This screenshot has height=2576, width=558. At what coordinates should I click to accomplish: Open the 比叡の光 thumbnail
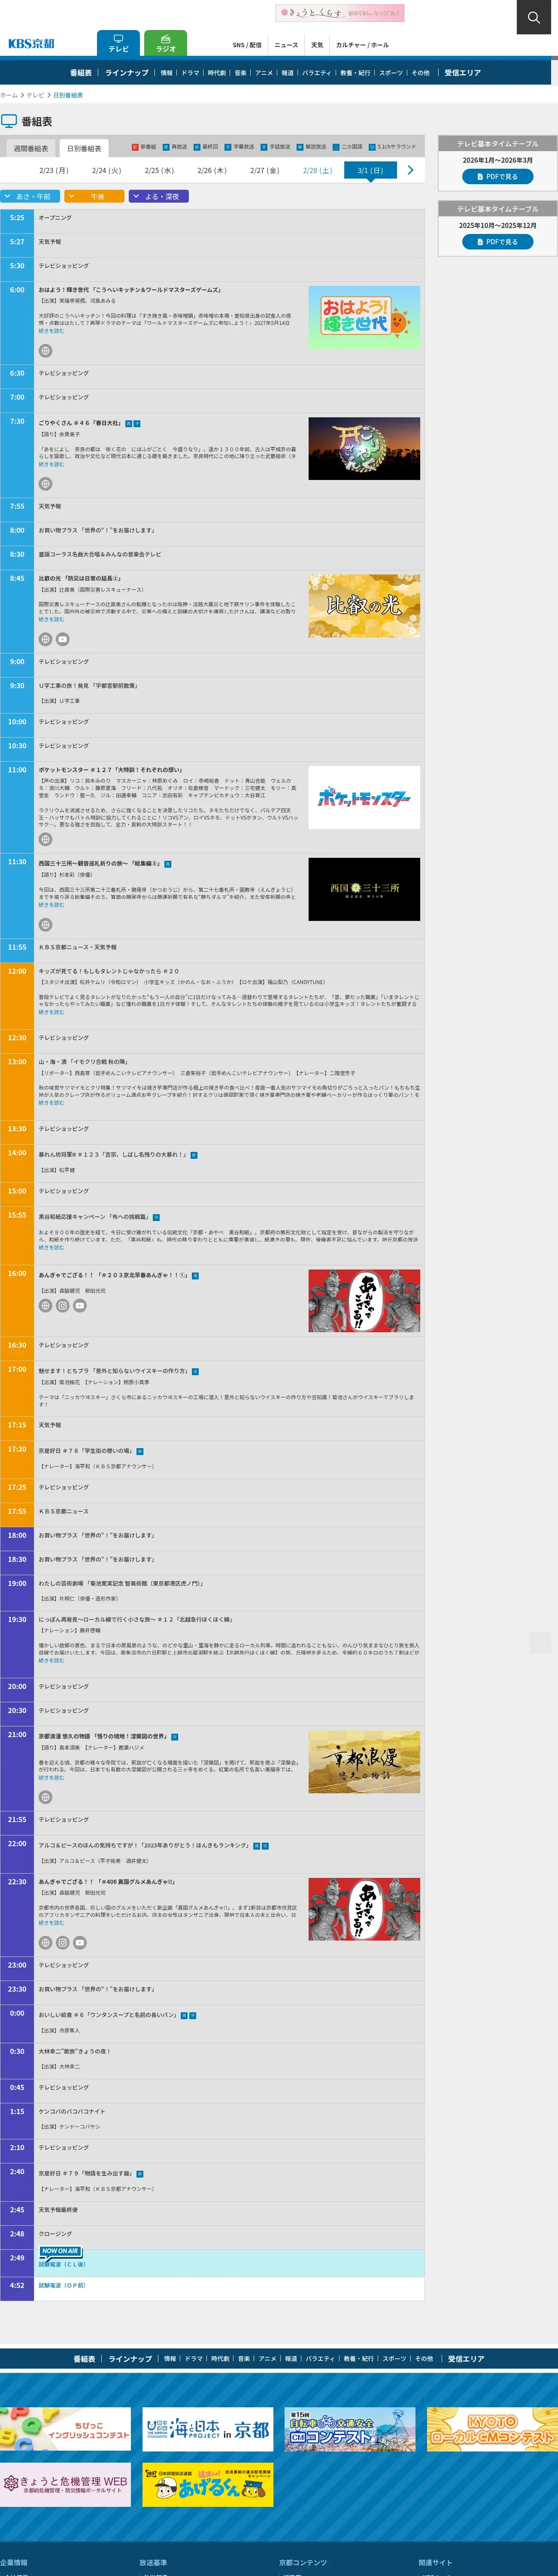click(x=364, y=605)
